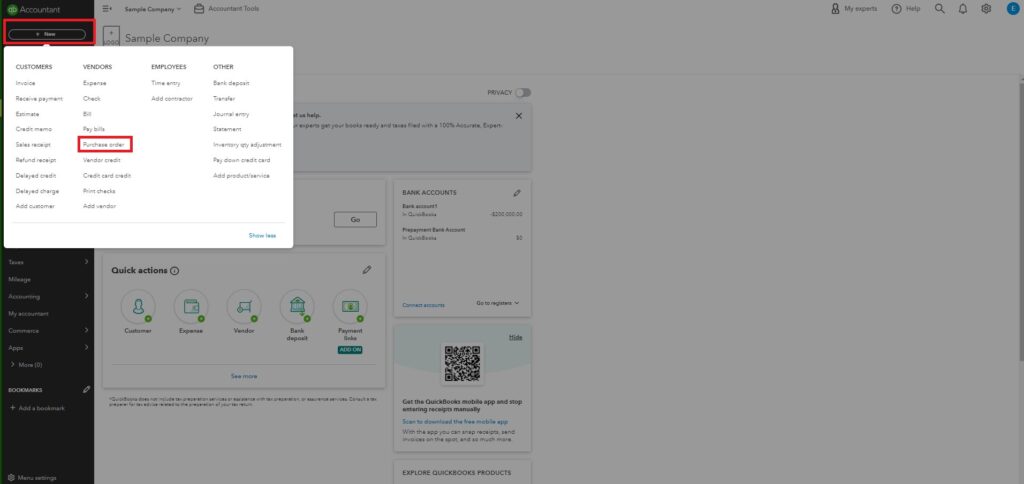The height and width of the screenshot is (484, 1024).
Task: Expand the Commerce sidebar item
Action: pos(48,331)
